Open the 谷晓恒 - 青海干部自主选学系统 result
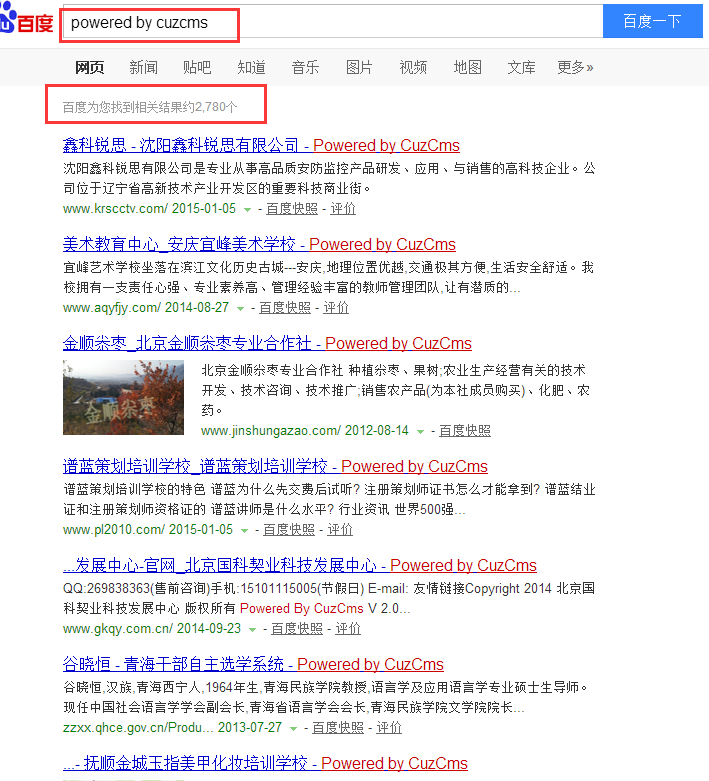Screen dimensions: 709x781 253,665
